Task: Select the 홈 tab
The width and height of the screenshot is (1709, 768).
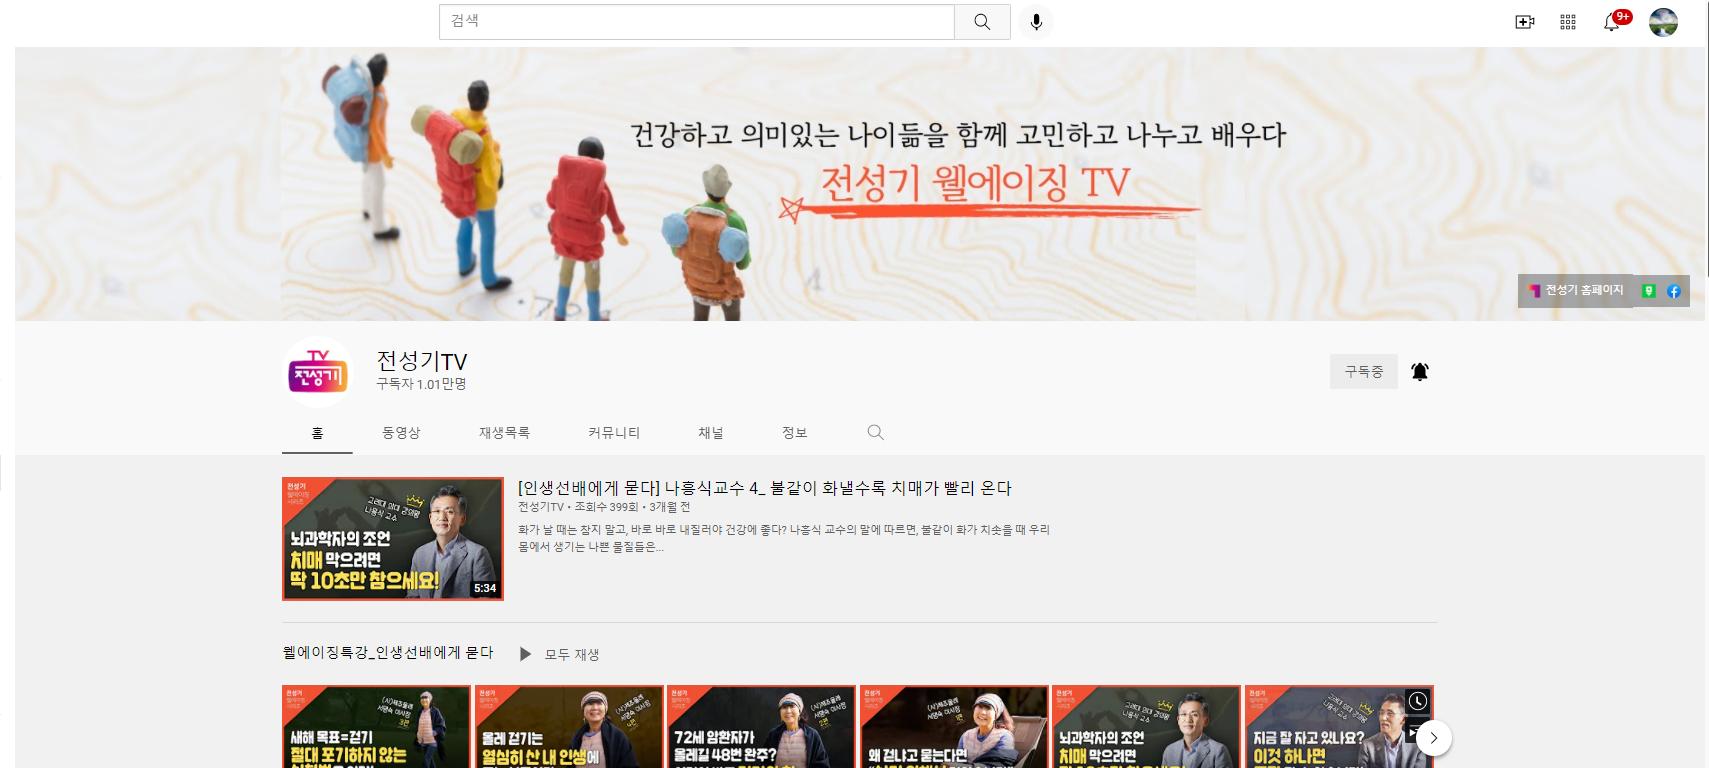Action: coord(317,433)
